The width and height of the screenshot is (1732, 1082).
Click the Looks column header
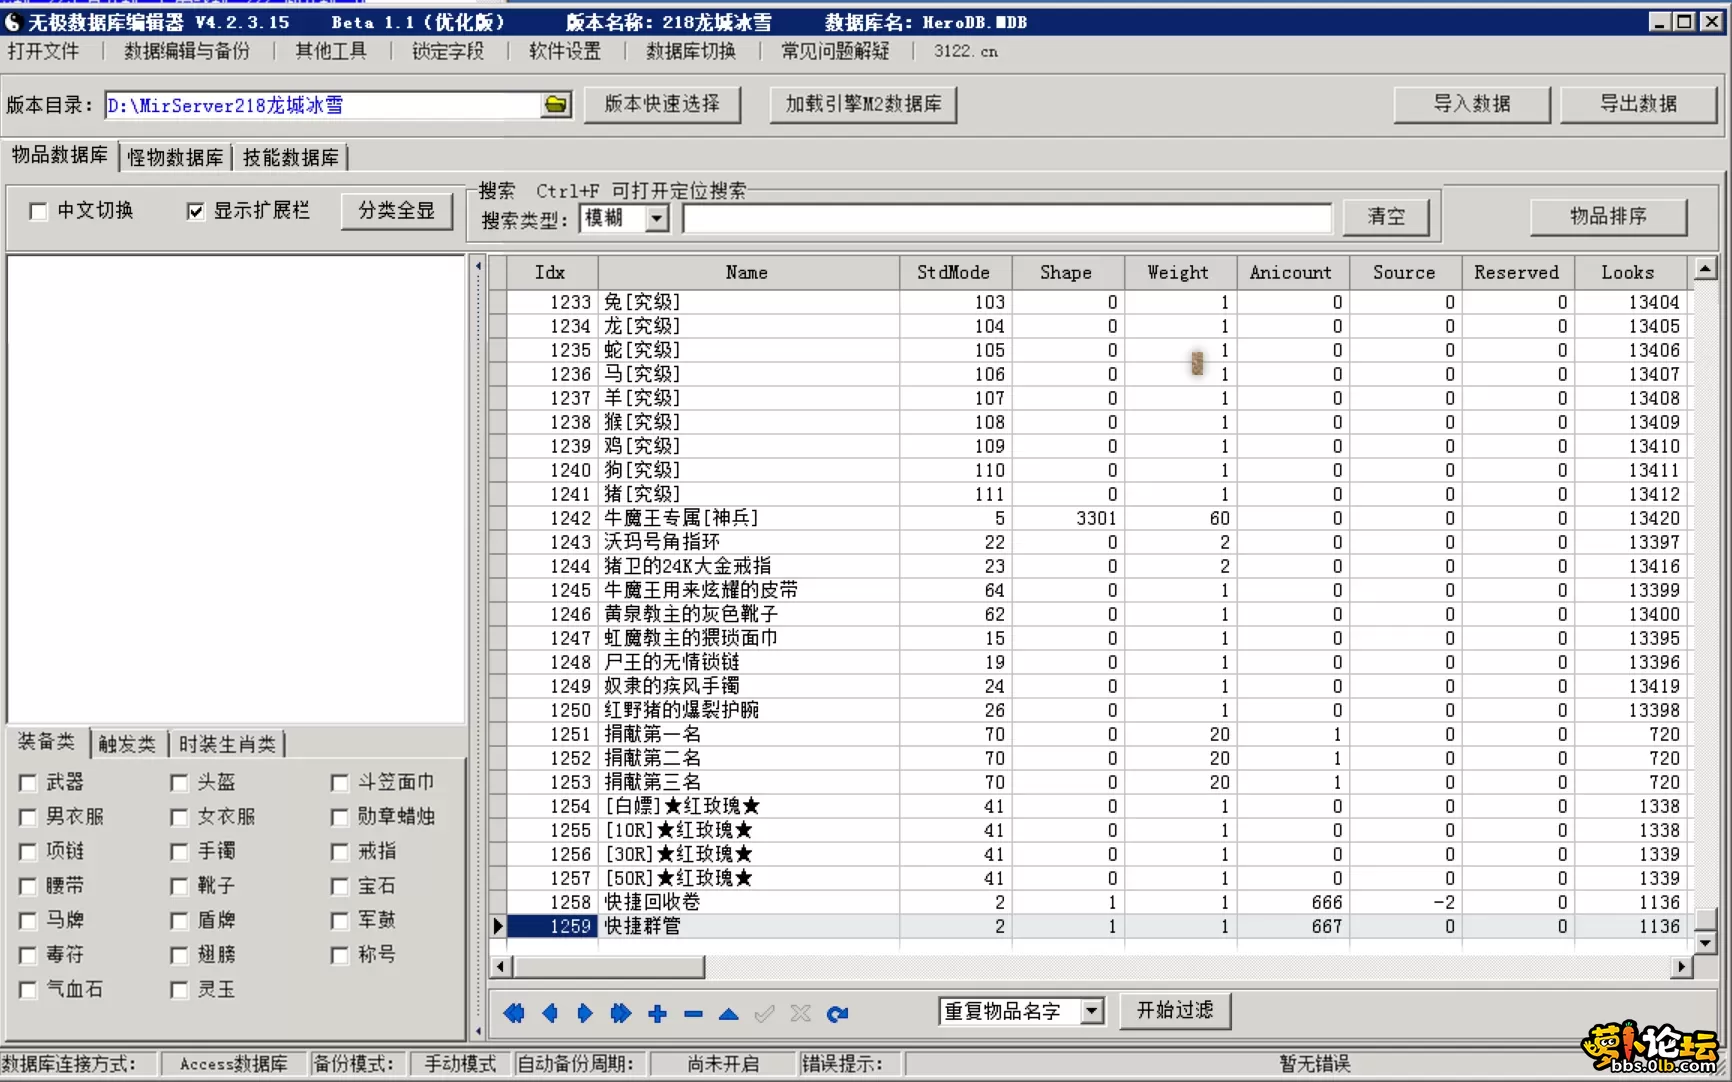tap(1628, 272)
